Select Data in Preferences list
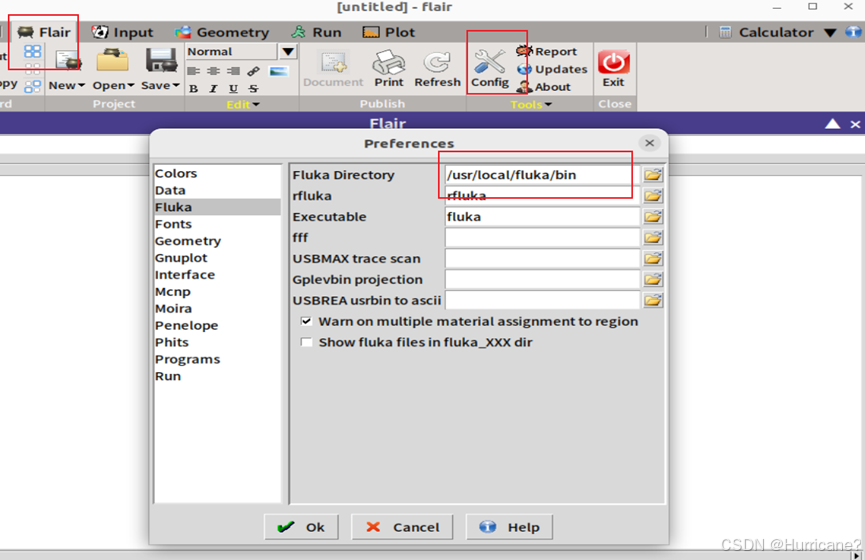865x560 pixels. click(217, 190)
